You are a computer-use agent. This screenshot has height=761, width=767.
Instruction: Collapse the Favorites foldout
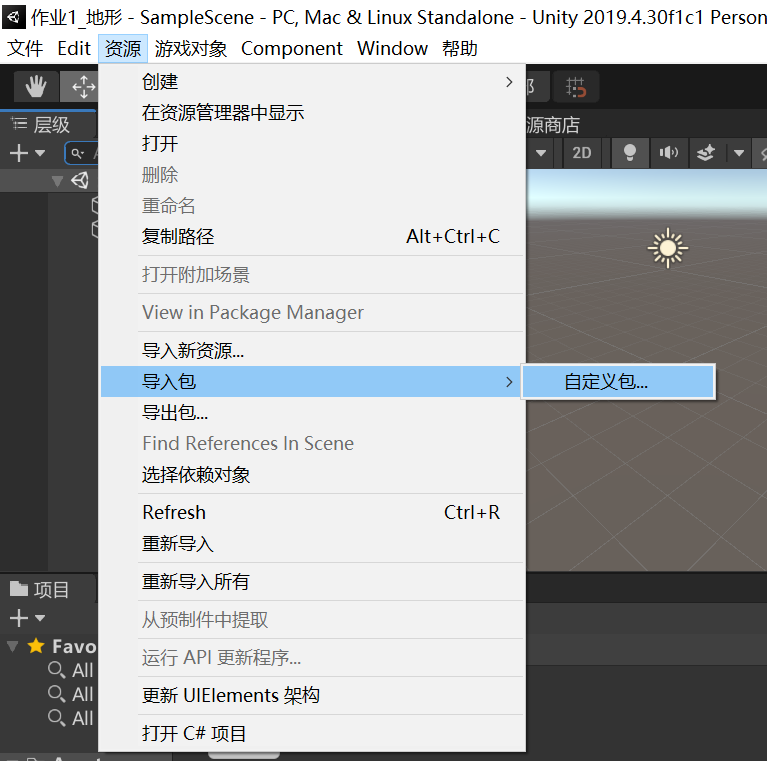(x=13, y=647)
